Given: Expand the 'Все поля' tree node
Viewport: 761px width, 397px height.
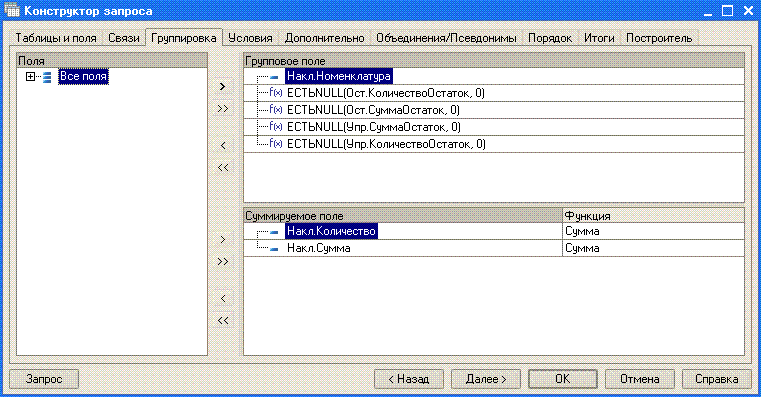Looking at the screenshot, I should (31, 77).
